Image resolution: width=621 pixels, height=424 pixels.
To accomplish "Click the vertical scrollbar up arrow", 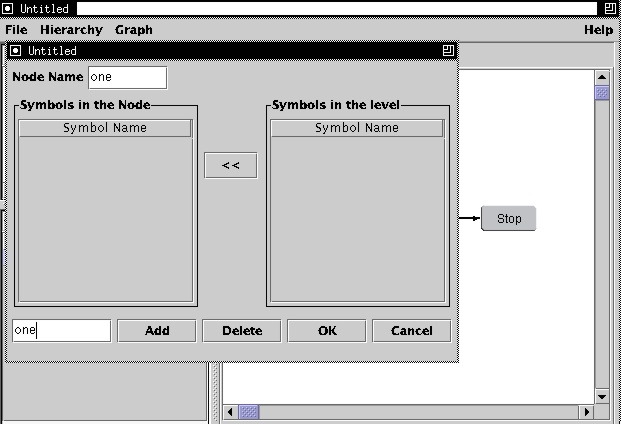I will pos(602,77).
